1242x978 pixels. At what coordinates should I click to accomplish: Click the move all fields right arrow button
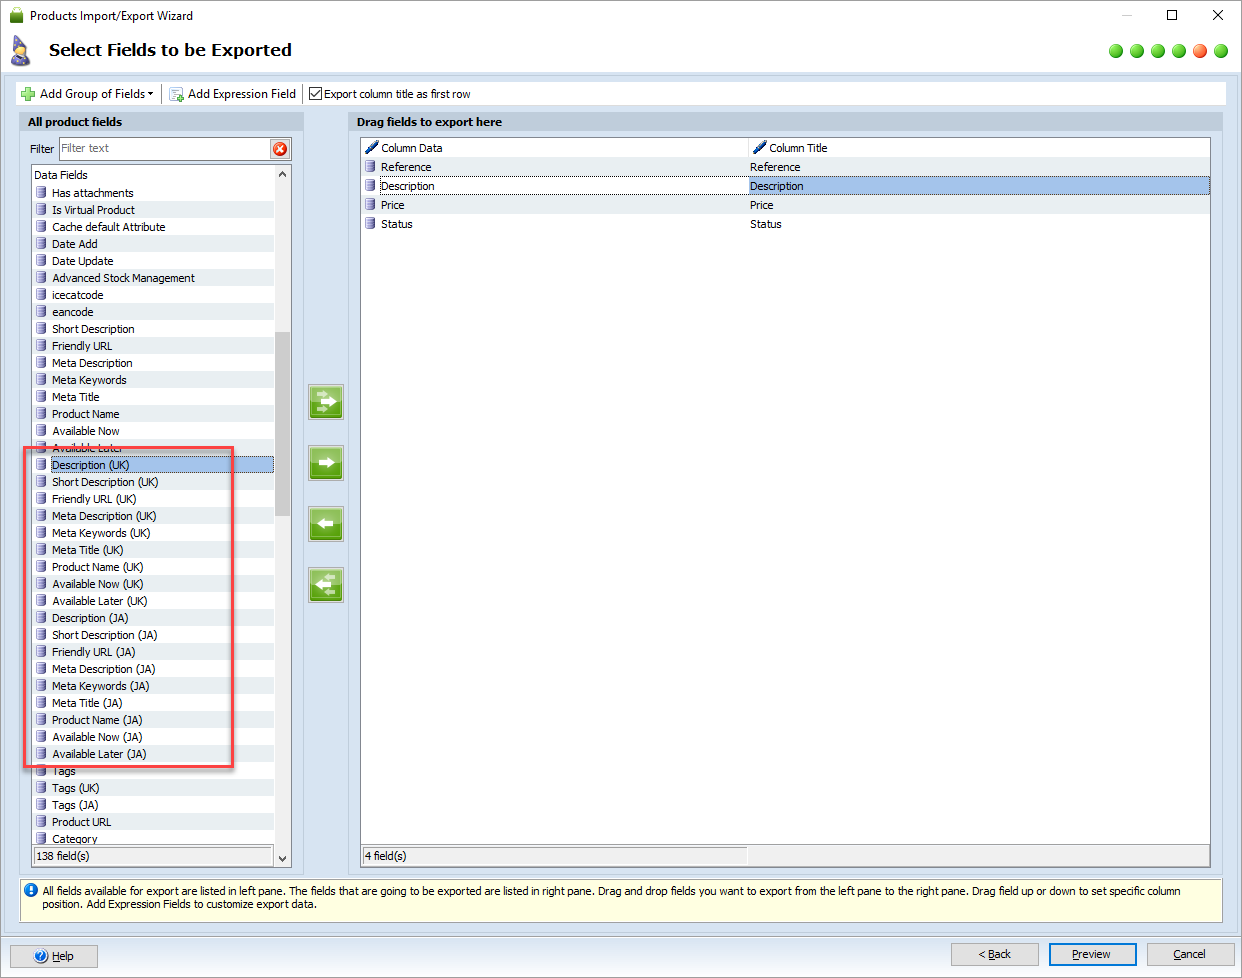tap(326, 402)
